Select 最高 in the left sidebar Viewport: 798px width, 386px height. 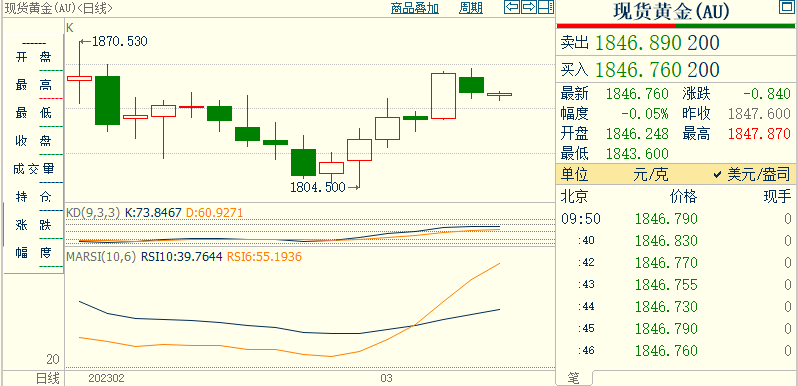(x=34, y=85)
